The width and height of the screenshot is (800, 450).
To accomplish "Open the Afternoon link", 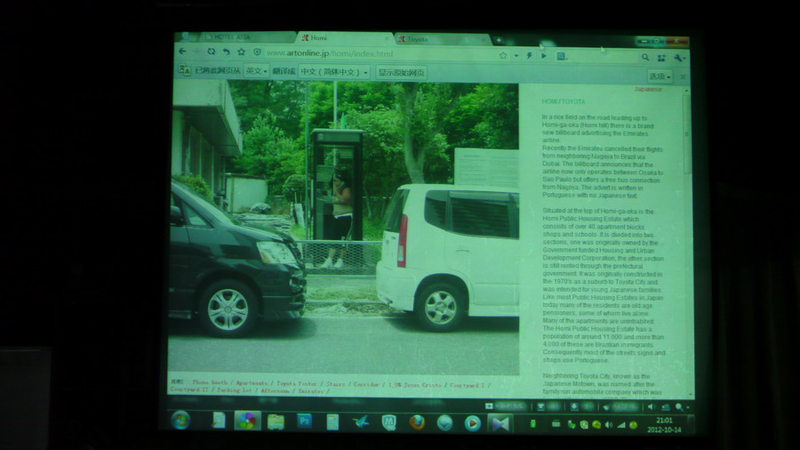I will [274, 391].
